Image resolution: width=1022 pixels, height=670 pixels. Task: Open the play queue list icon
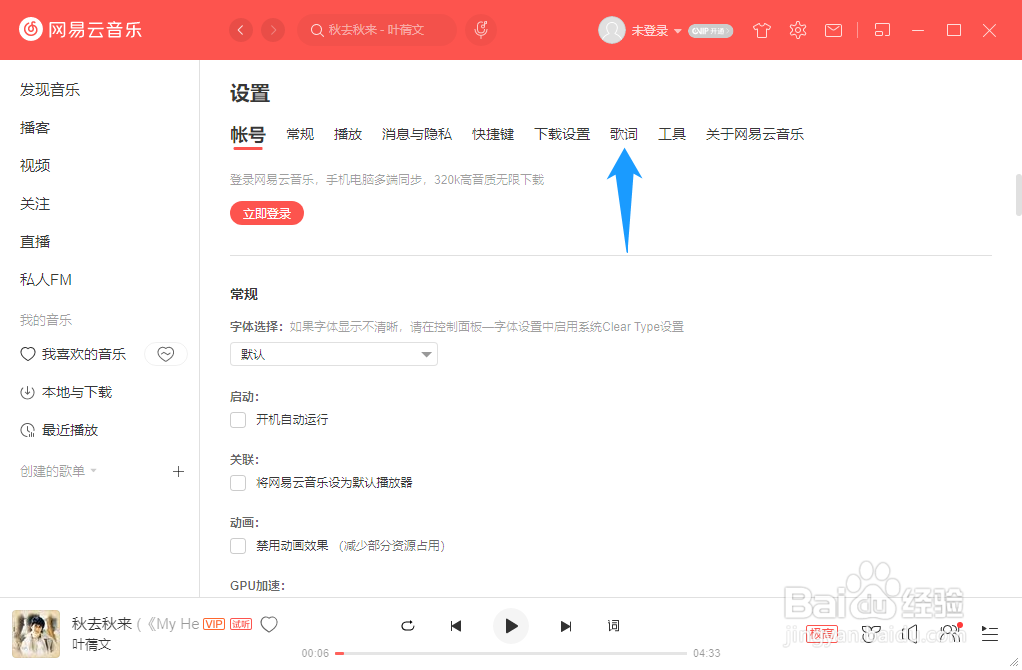click(x=989, y=634)
